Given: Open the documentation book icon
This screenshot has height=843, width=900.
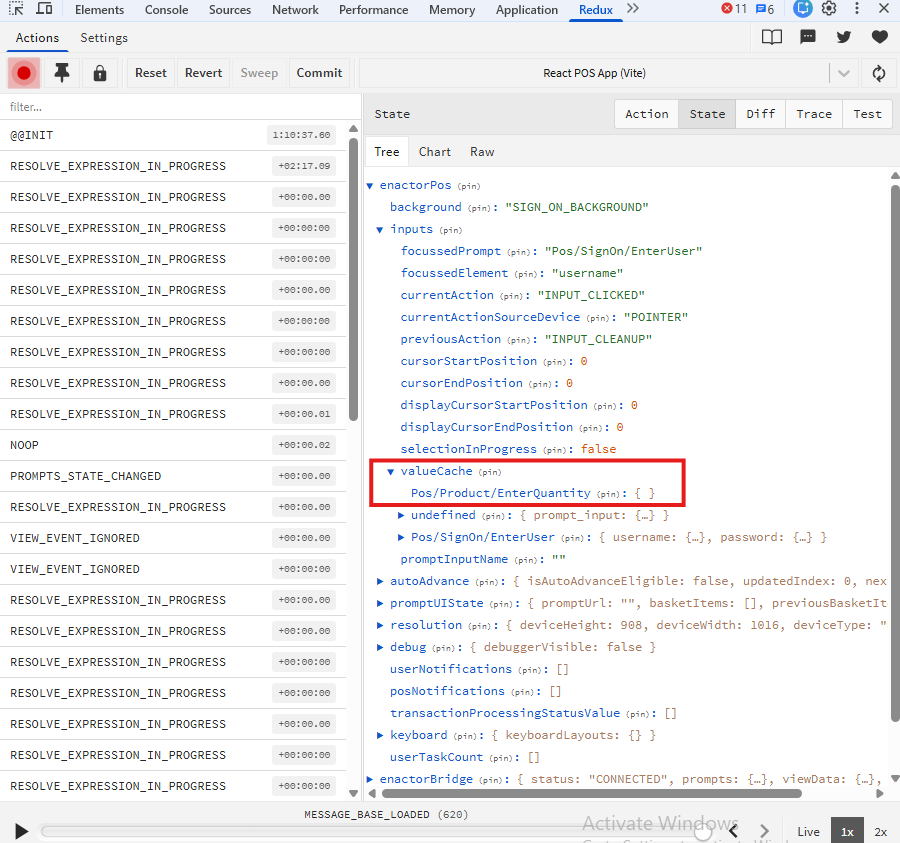Looking at the screenshot, I should 771,37.
